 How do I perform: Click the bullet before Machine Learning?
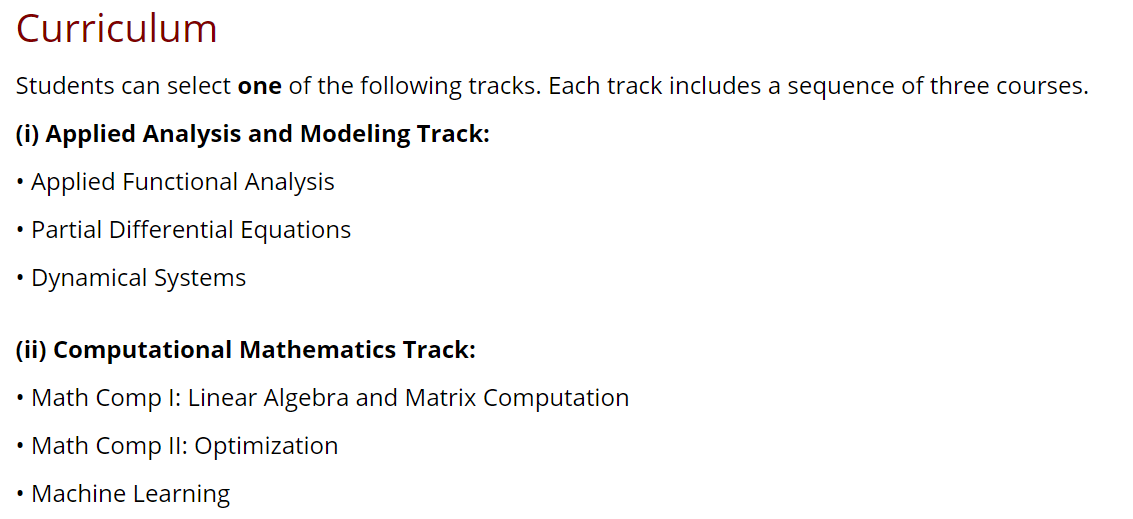tap(20, 496)
